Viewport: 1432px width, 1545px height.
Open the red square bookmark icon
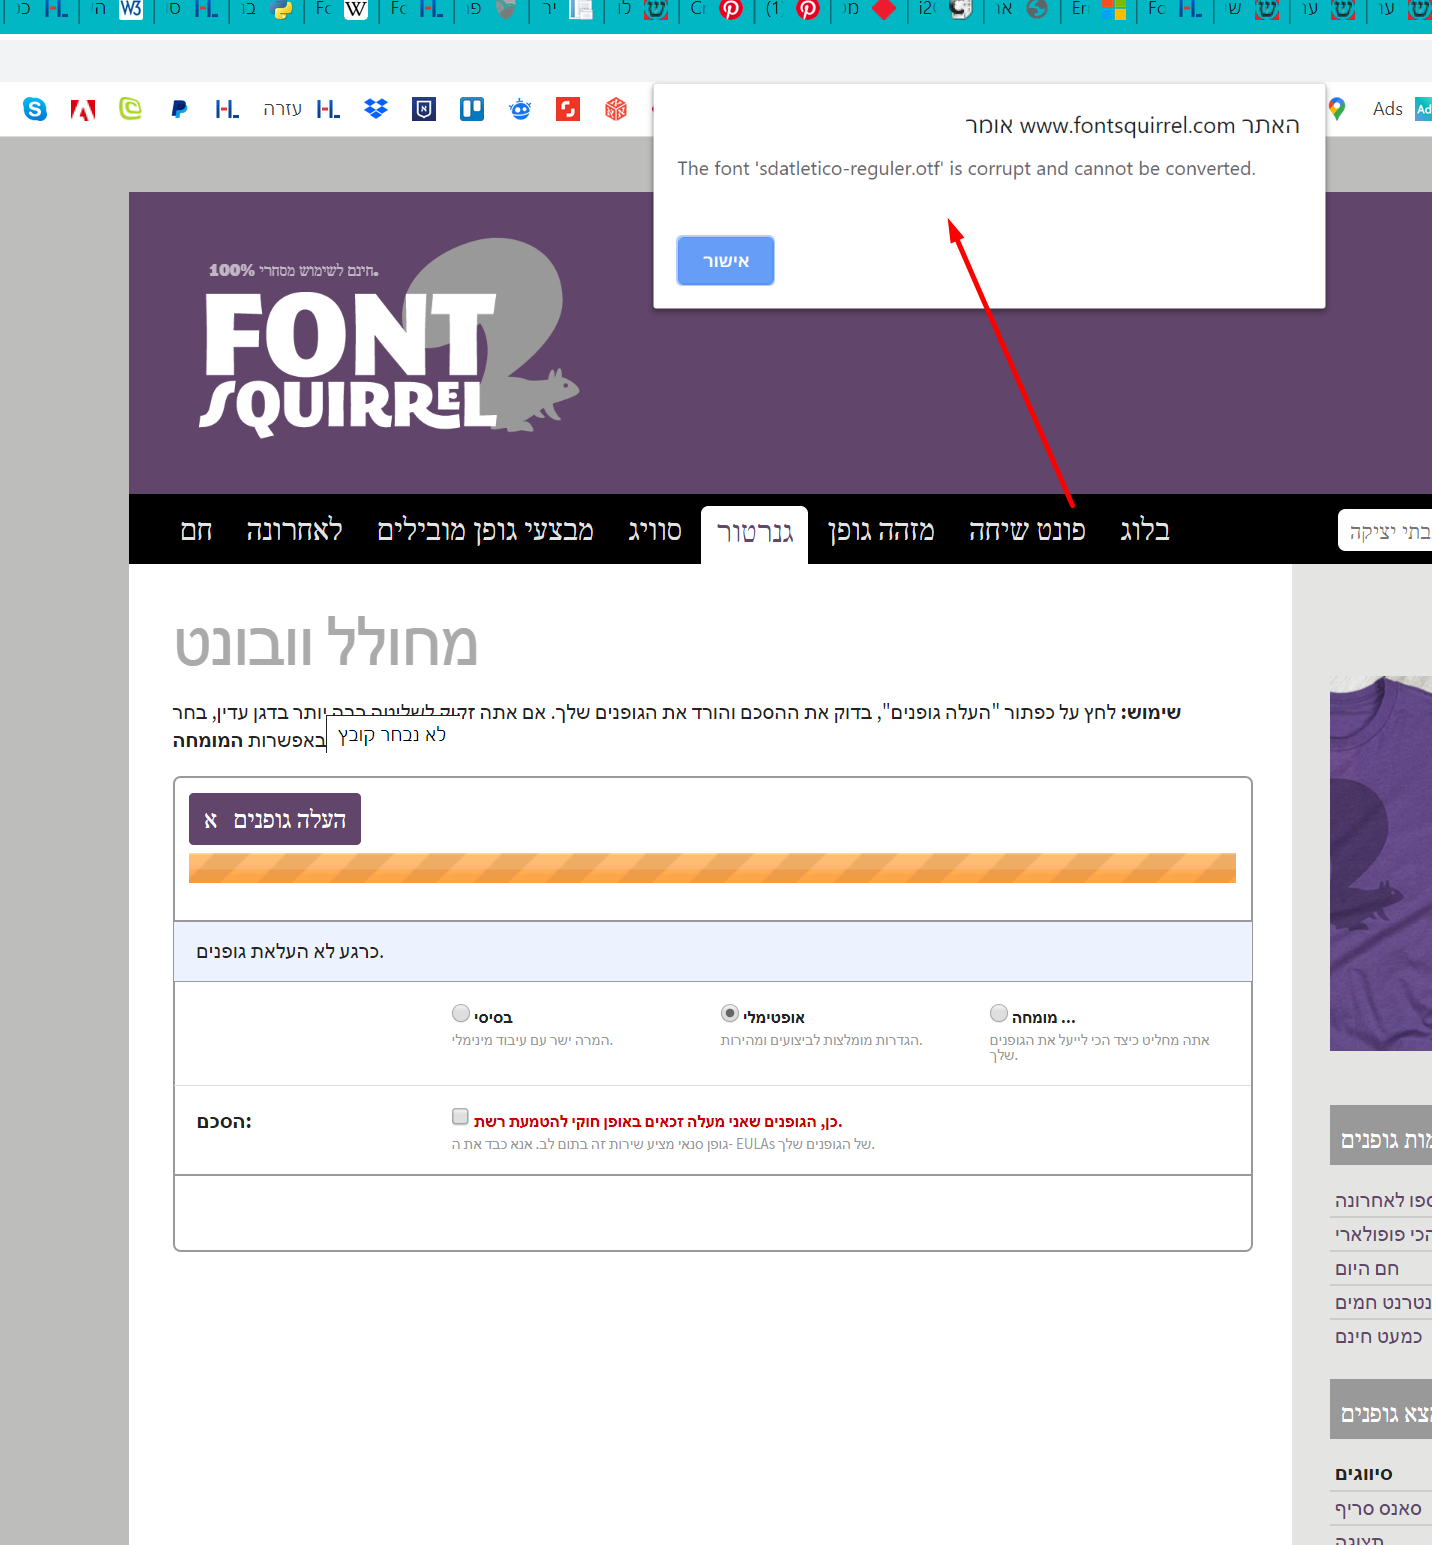pos(568,109)
